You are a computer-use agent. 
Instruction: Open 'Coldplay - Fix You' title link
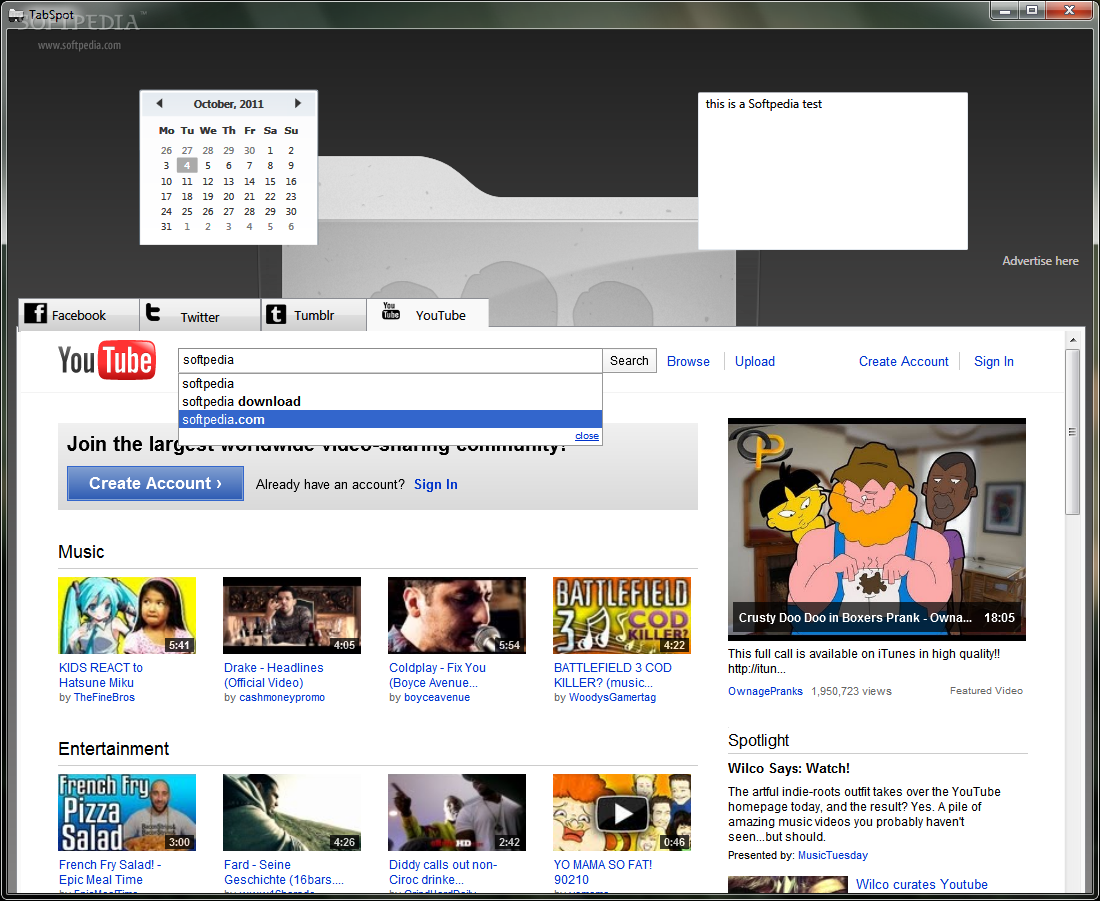(x=437, y=675)
